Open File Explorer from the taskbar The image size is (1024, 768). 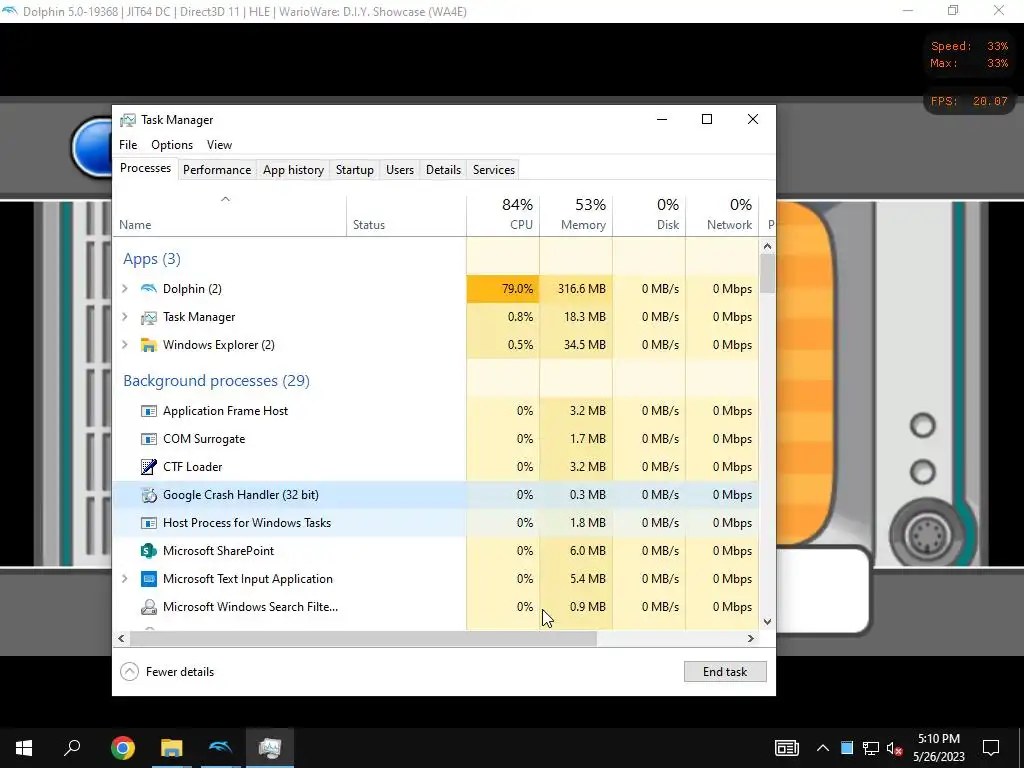[x=172, y=748]
